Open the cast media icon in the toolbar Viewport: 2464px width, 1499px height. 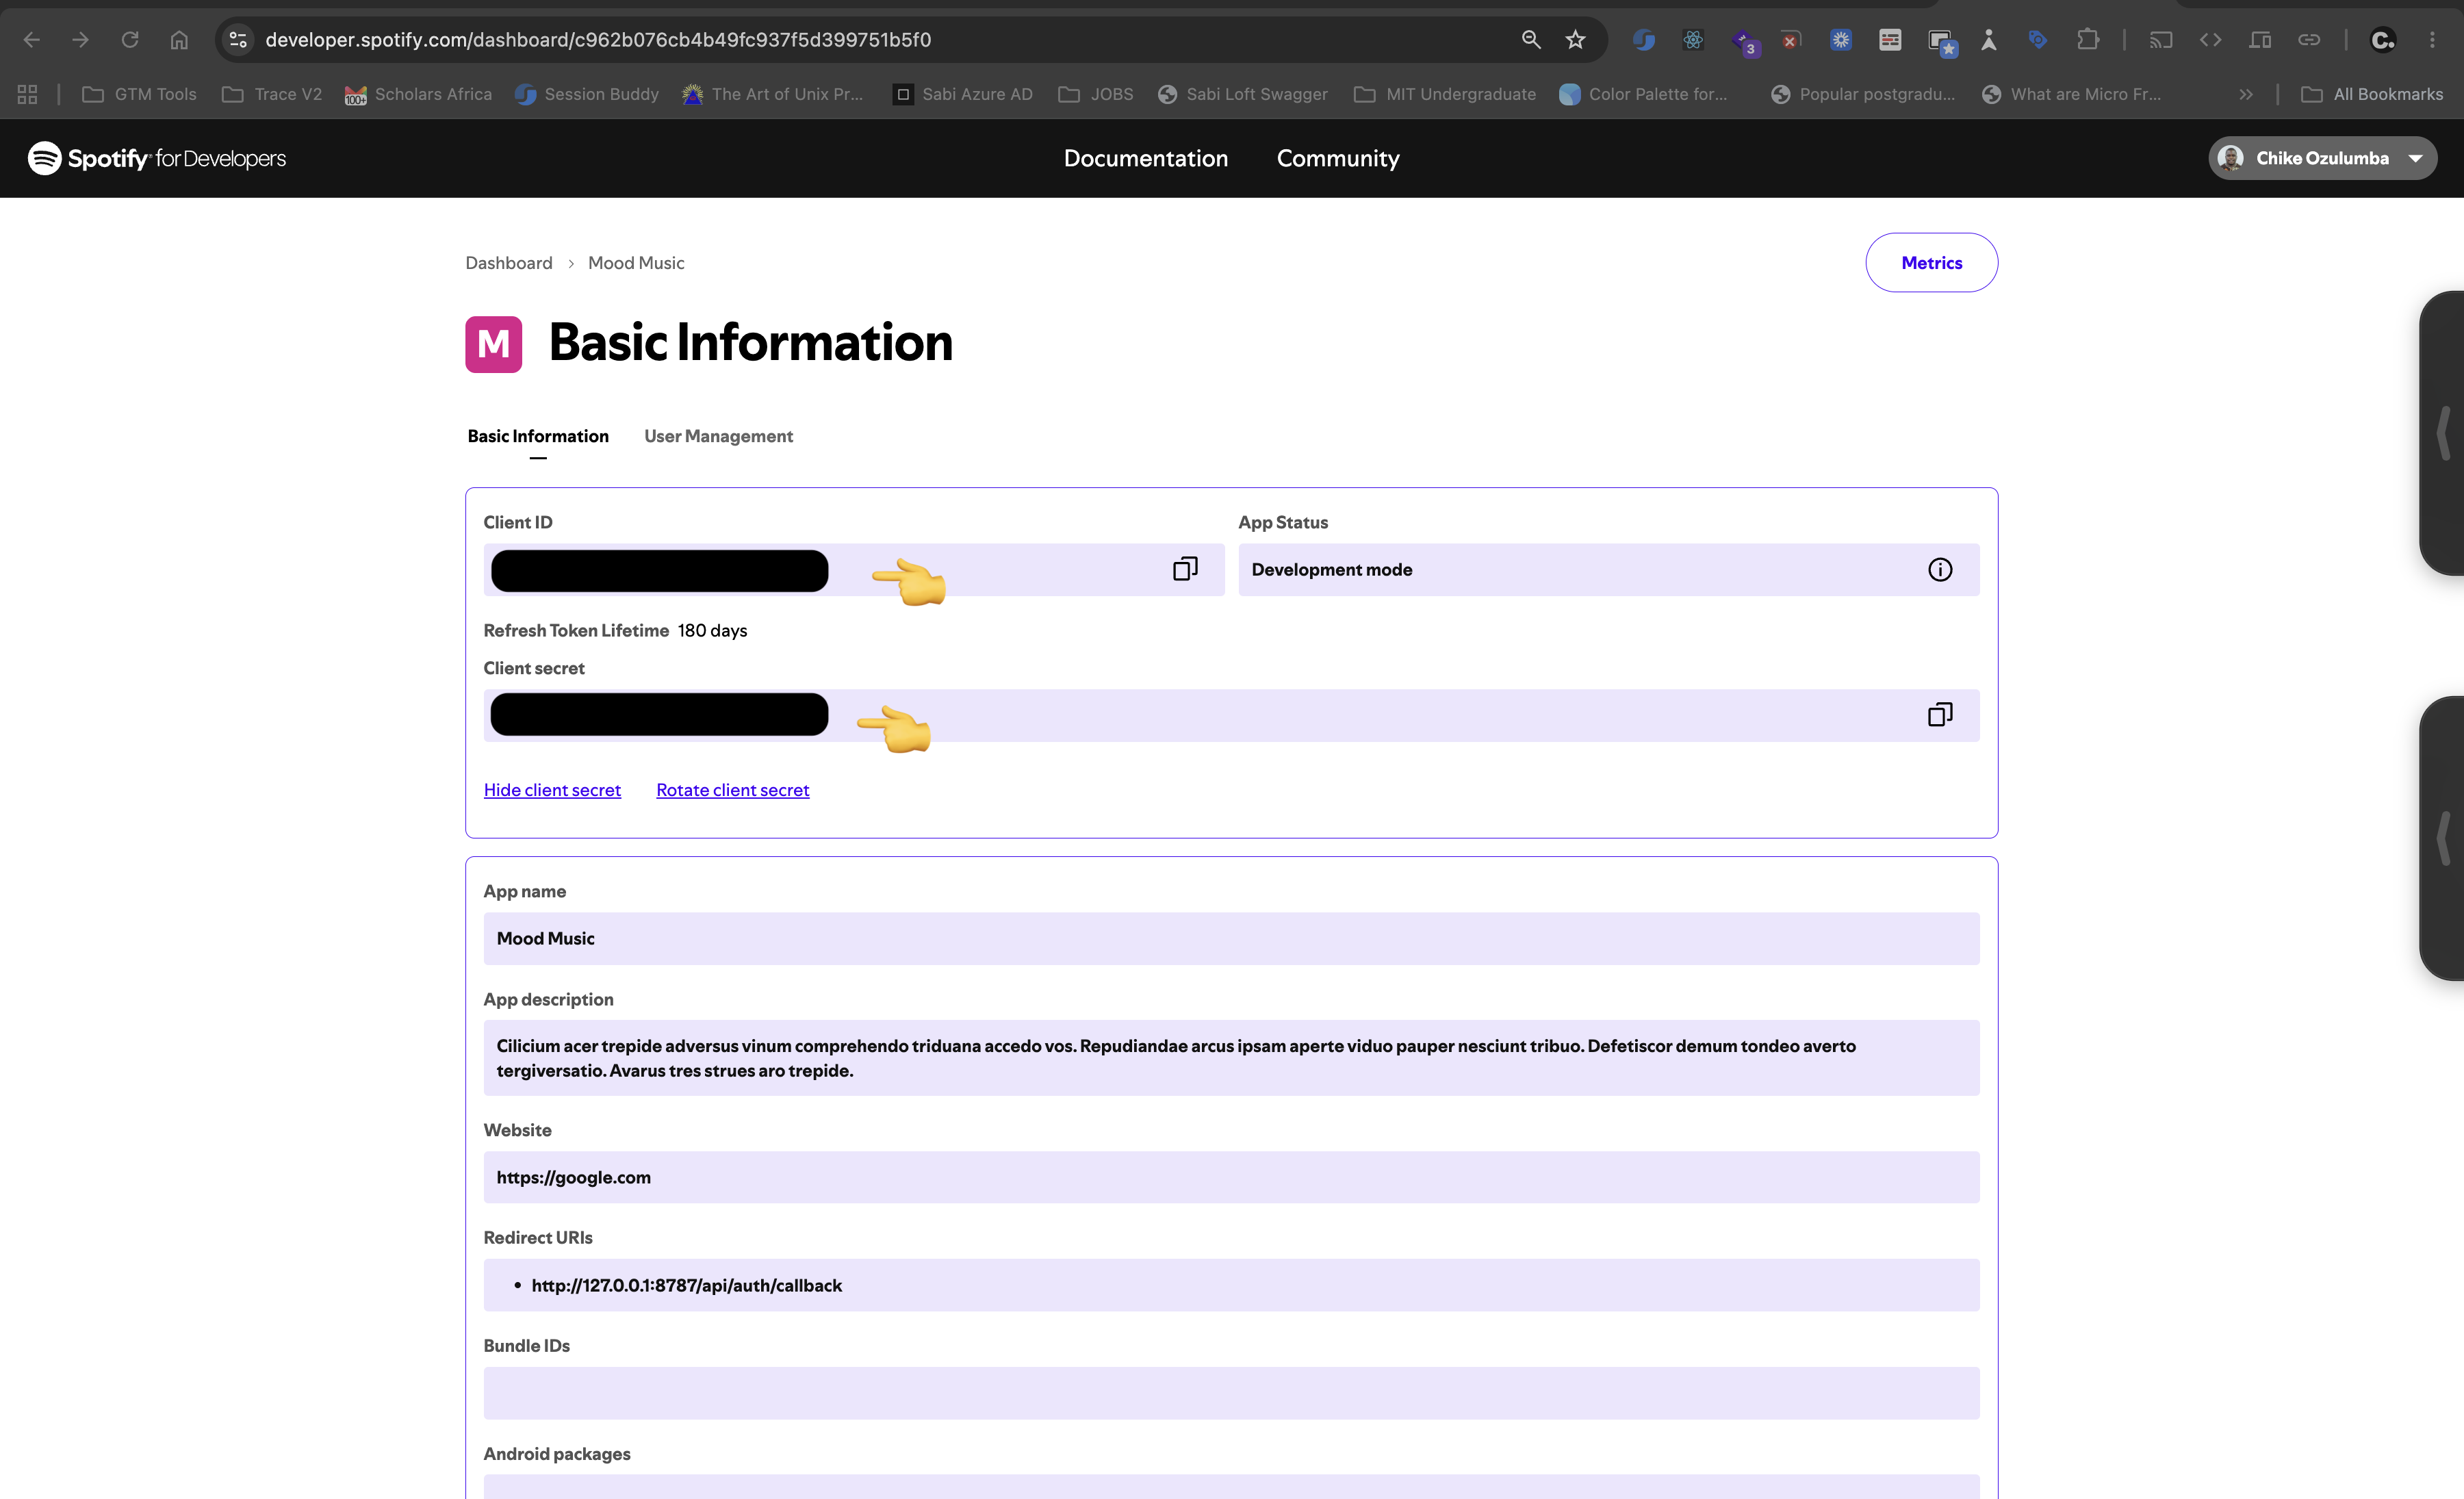(x=2161, y=39)
